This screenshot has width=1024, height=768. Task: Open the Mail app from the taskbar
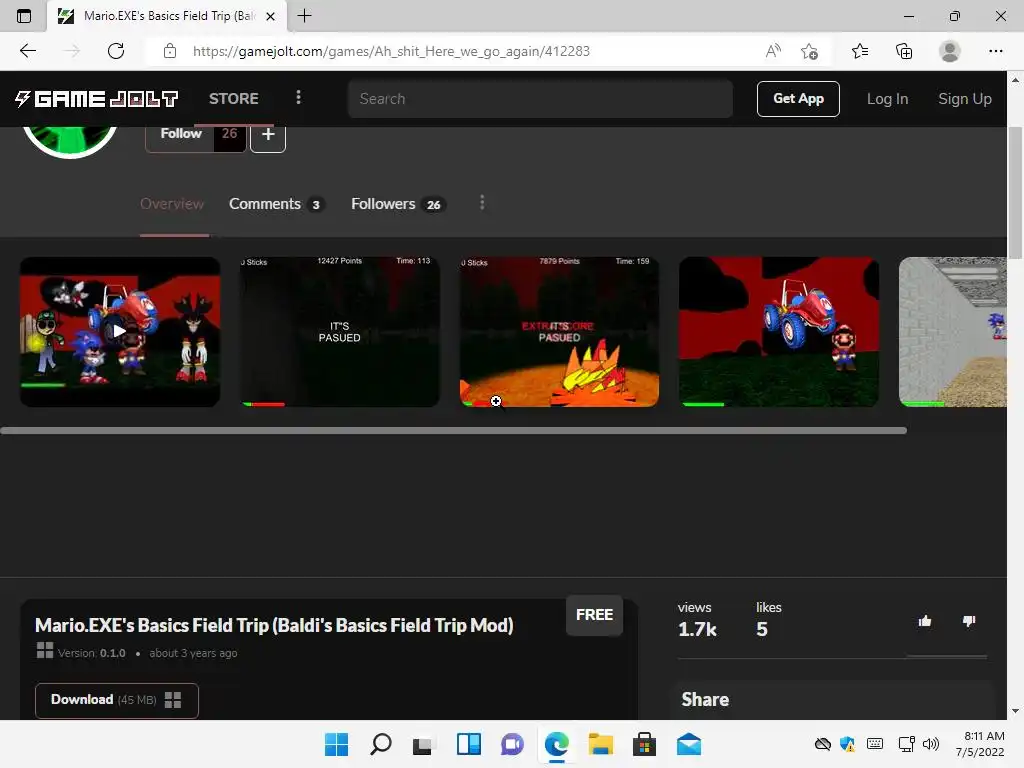688,744
